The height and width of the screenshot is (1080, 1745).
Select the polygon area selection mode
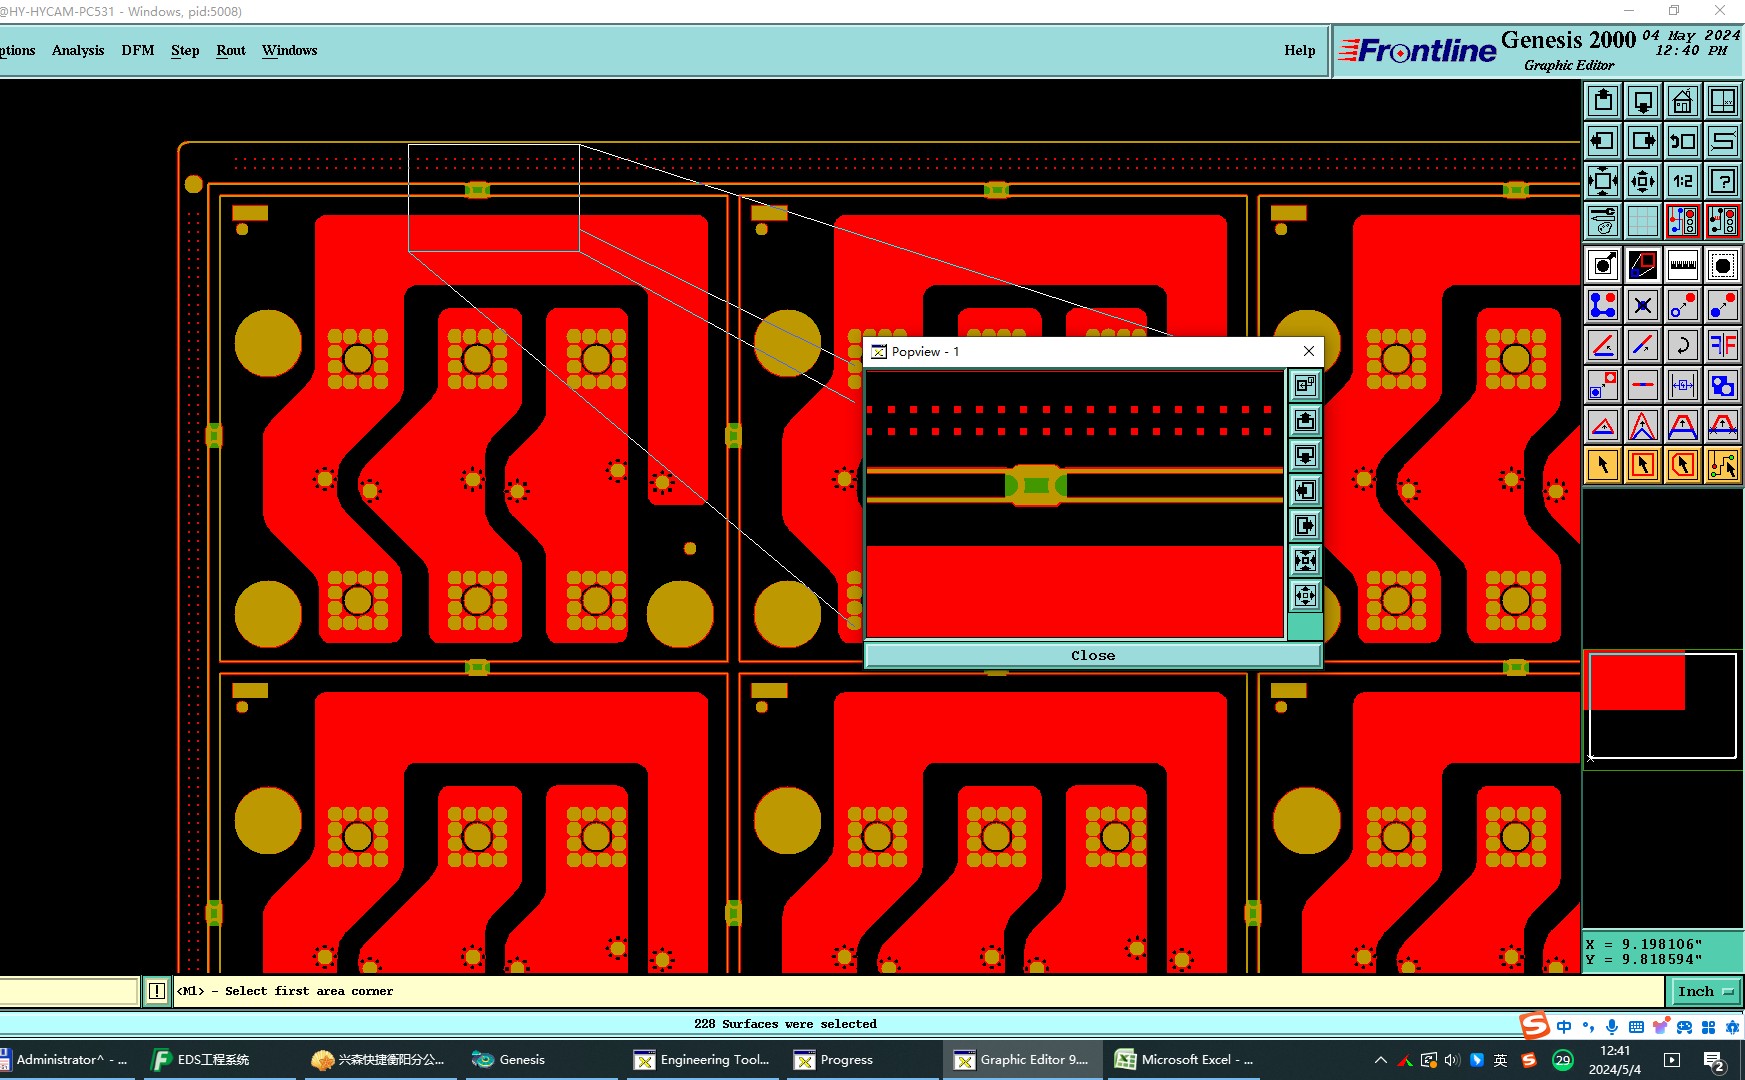(x=1683, y=465)
